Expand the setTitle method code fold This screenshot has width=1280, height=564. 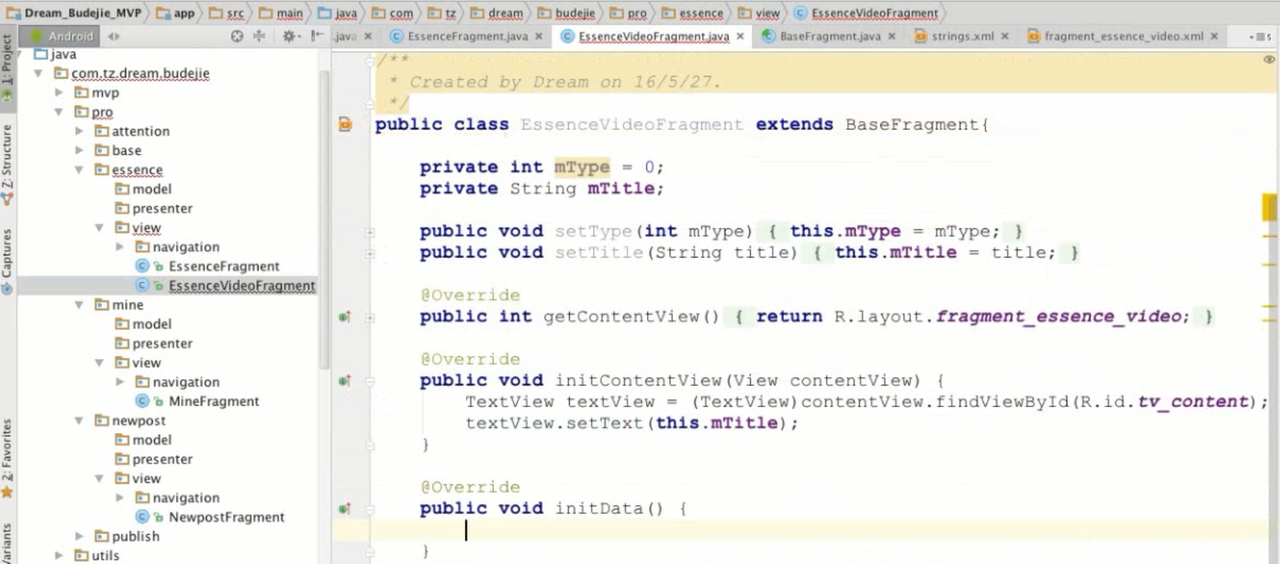pyautogui.click(x=370, y=253)
